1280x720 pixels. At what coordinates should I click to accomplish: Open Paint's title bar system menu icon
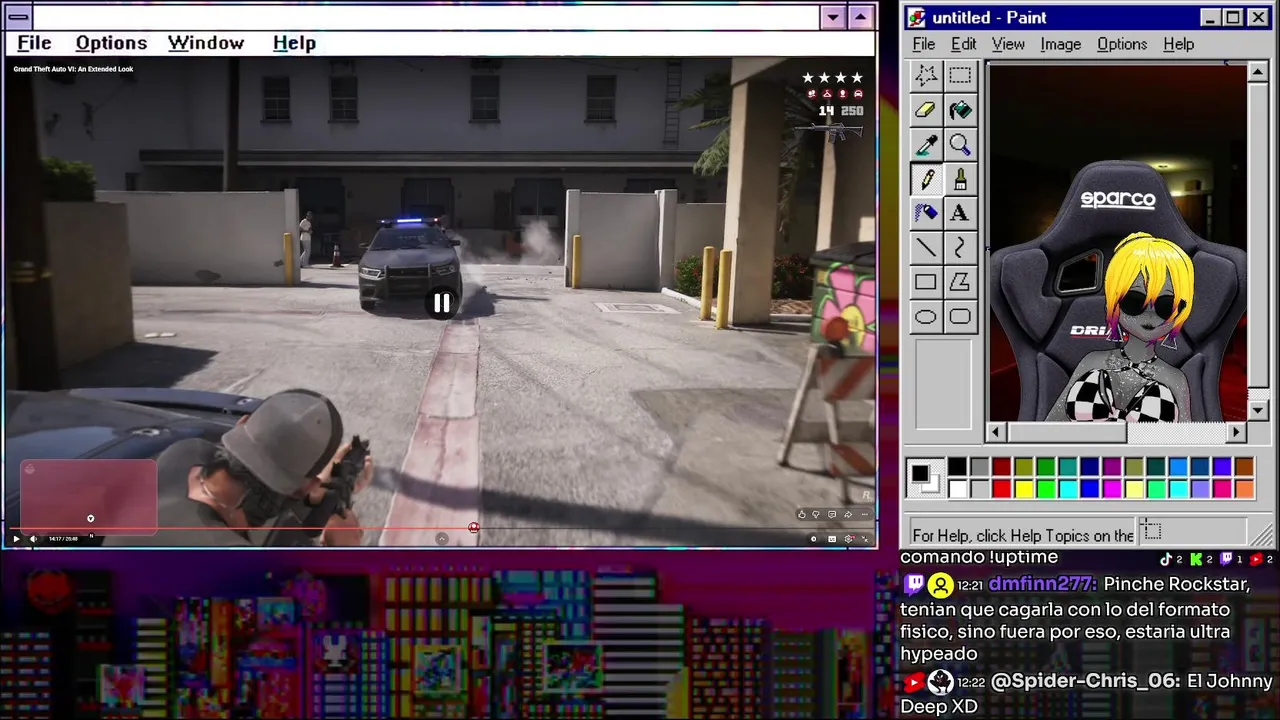917,18
